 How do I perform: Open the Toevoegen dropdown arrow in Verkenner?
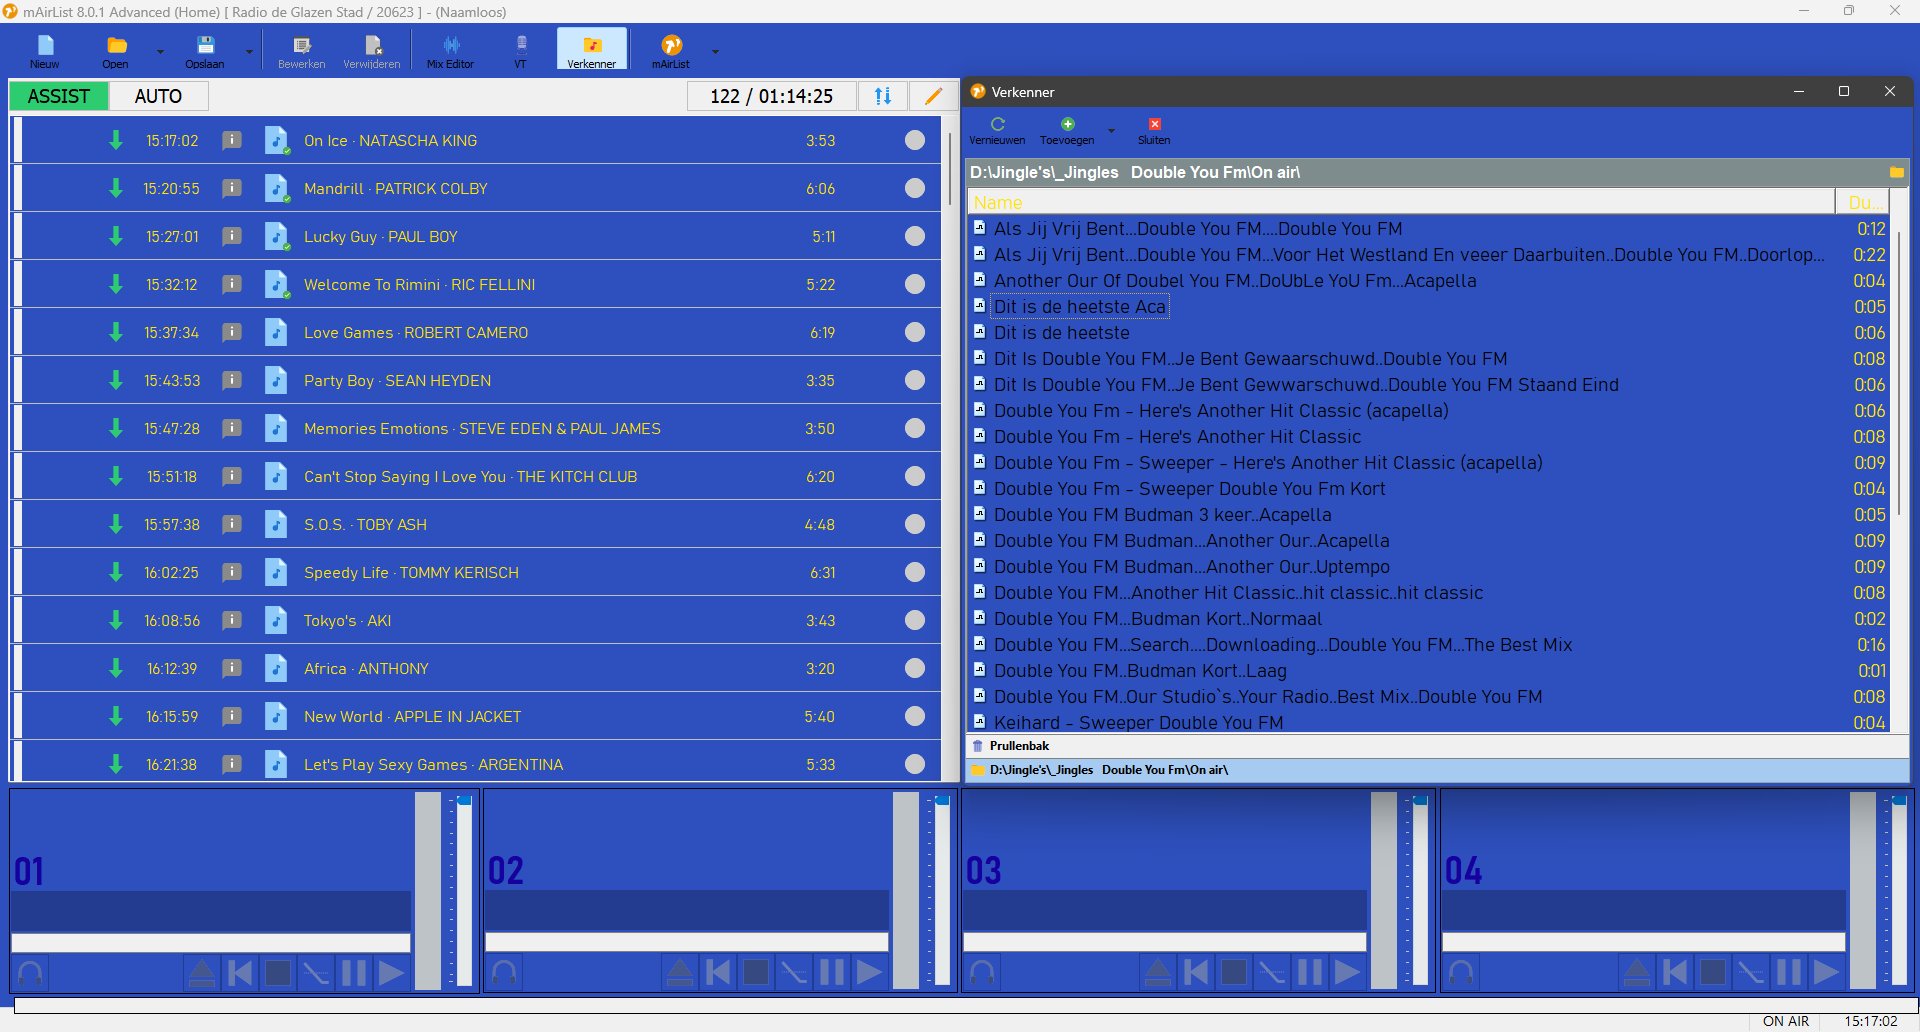[x=1111, y=130]
